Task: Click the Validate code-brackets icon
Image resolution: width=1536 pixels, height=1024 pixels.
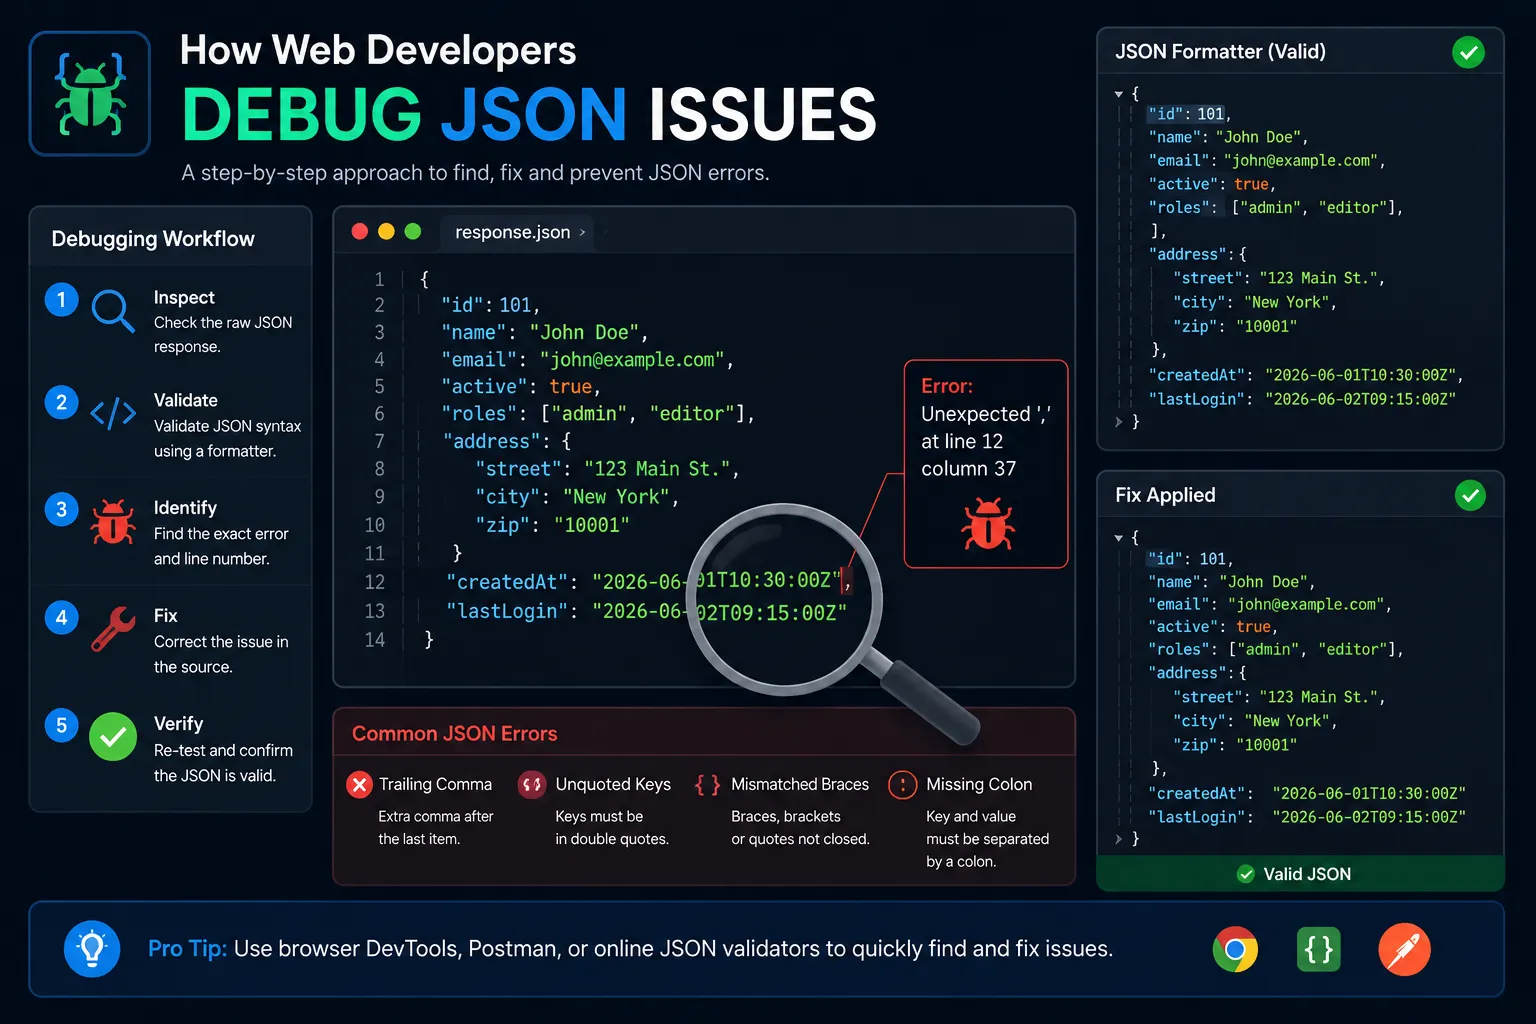Action: click(113, 413)
